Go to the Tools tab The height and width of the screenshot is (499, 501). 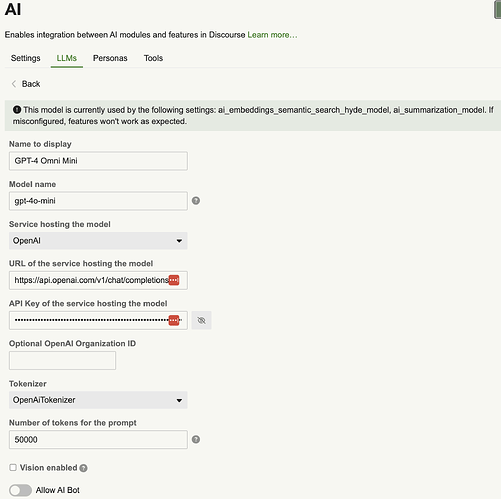(x=153, y=58)
